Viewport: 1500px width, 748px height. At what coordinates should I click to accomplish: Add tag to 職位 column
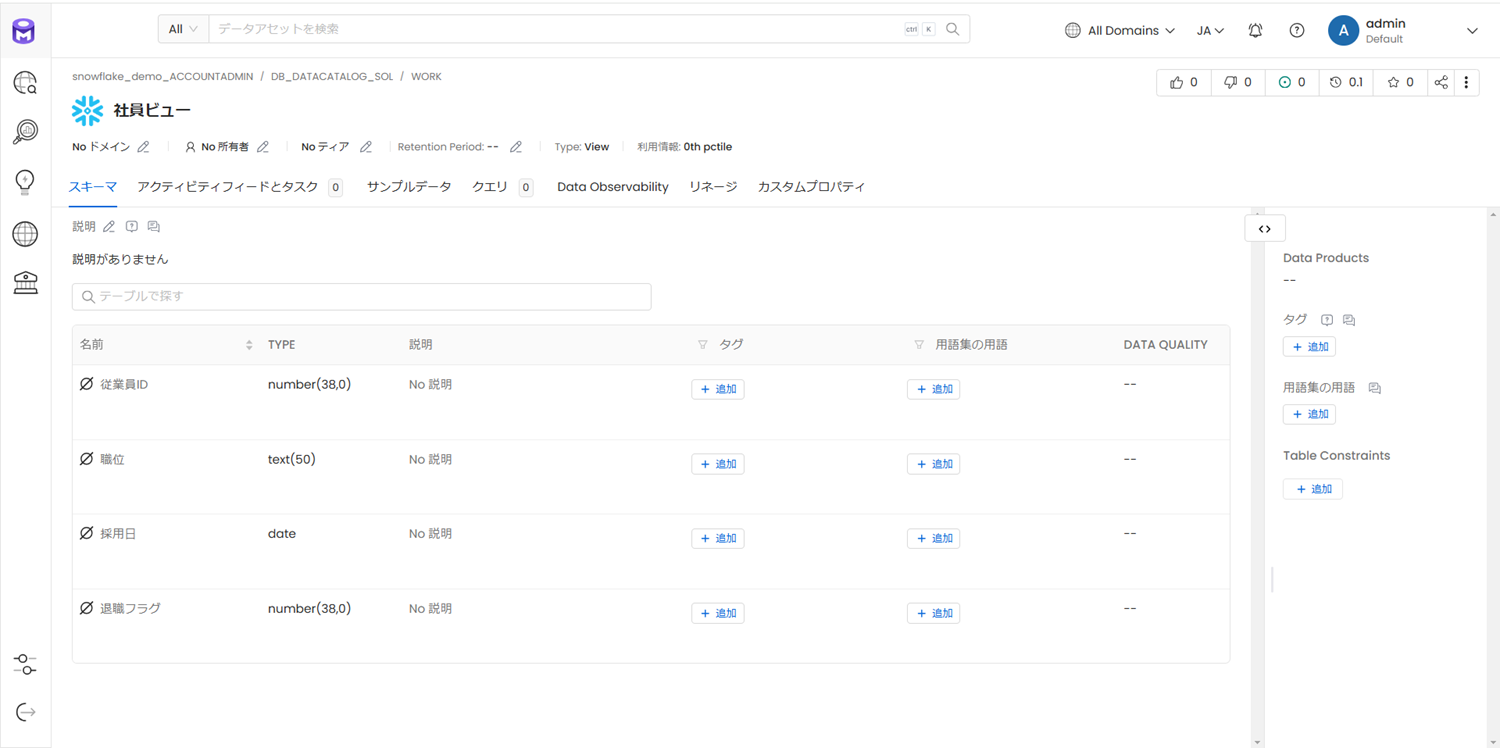pyautogui.click(x=718, y=464)
